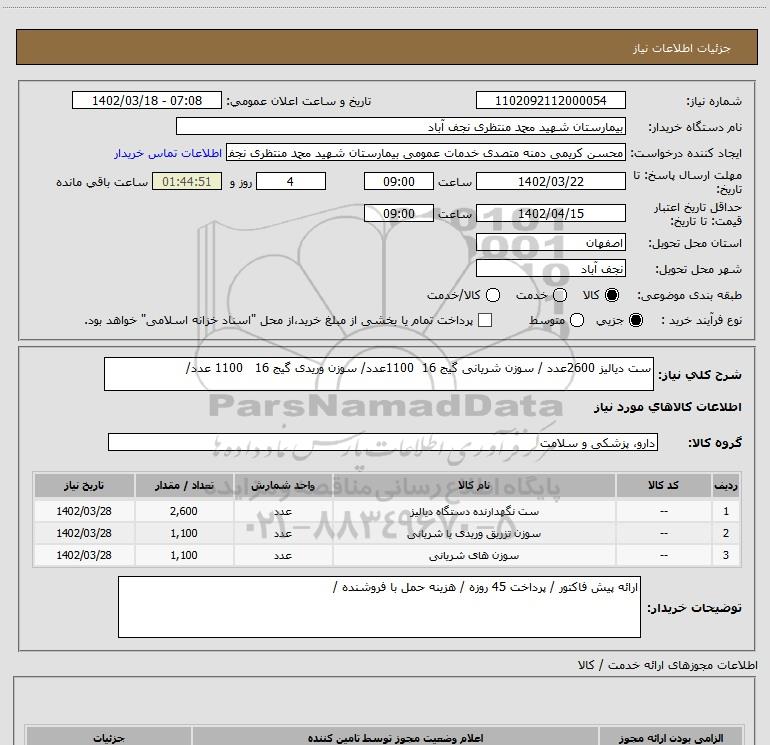Viewport: 770px width, 745px height.
Task: Click the remaining days field showing 4
Action: pyautogui.click(x=291, y=181)
